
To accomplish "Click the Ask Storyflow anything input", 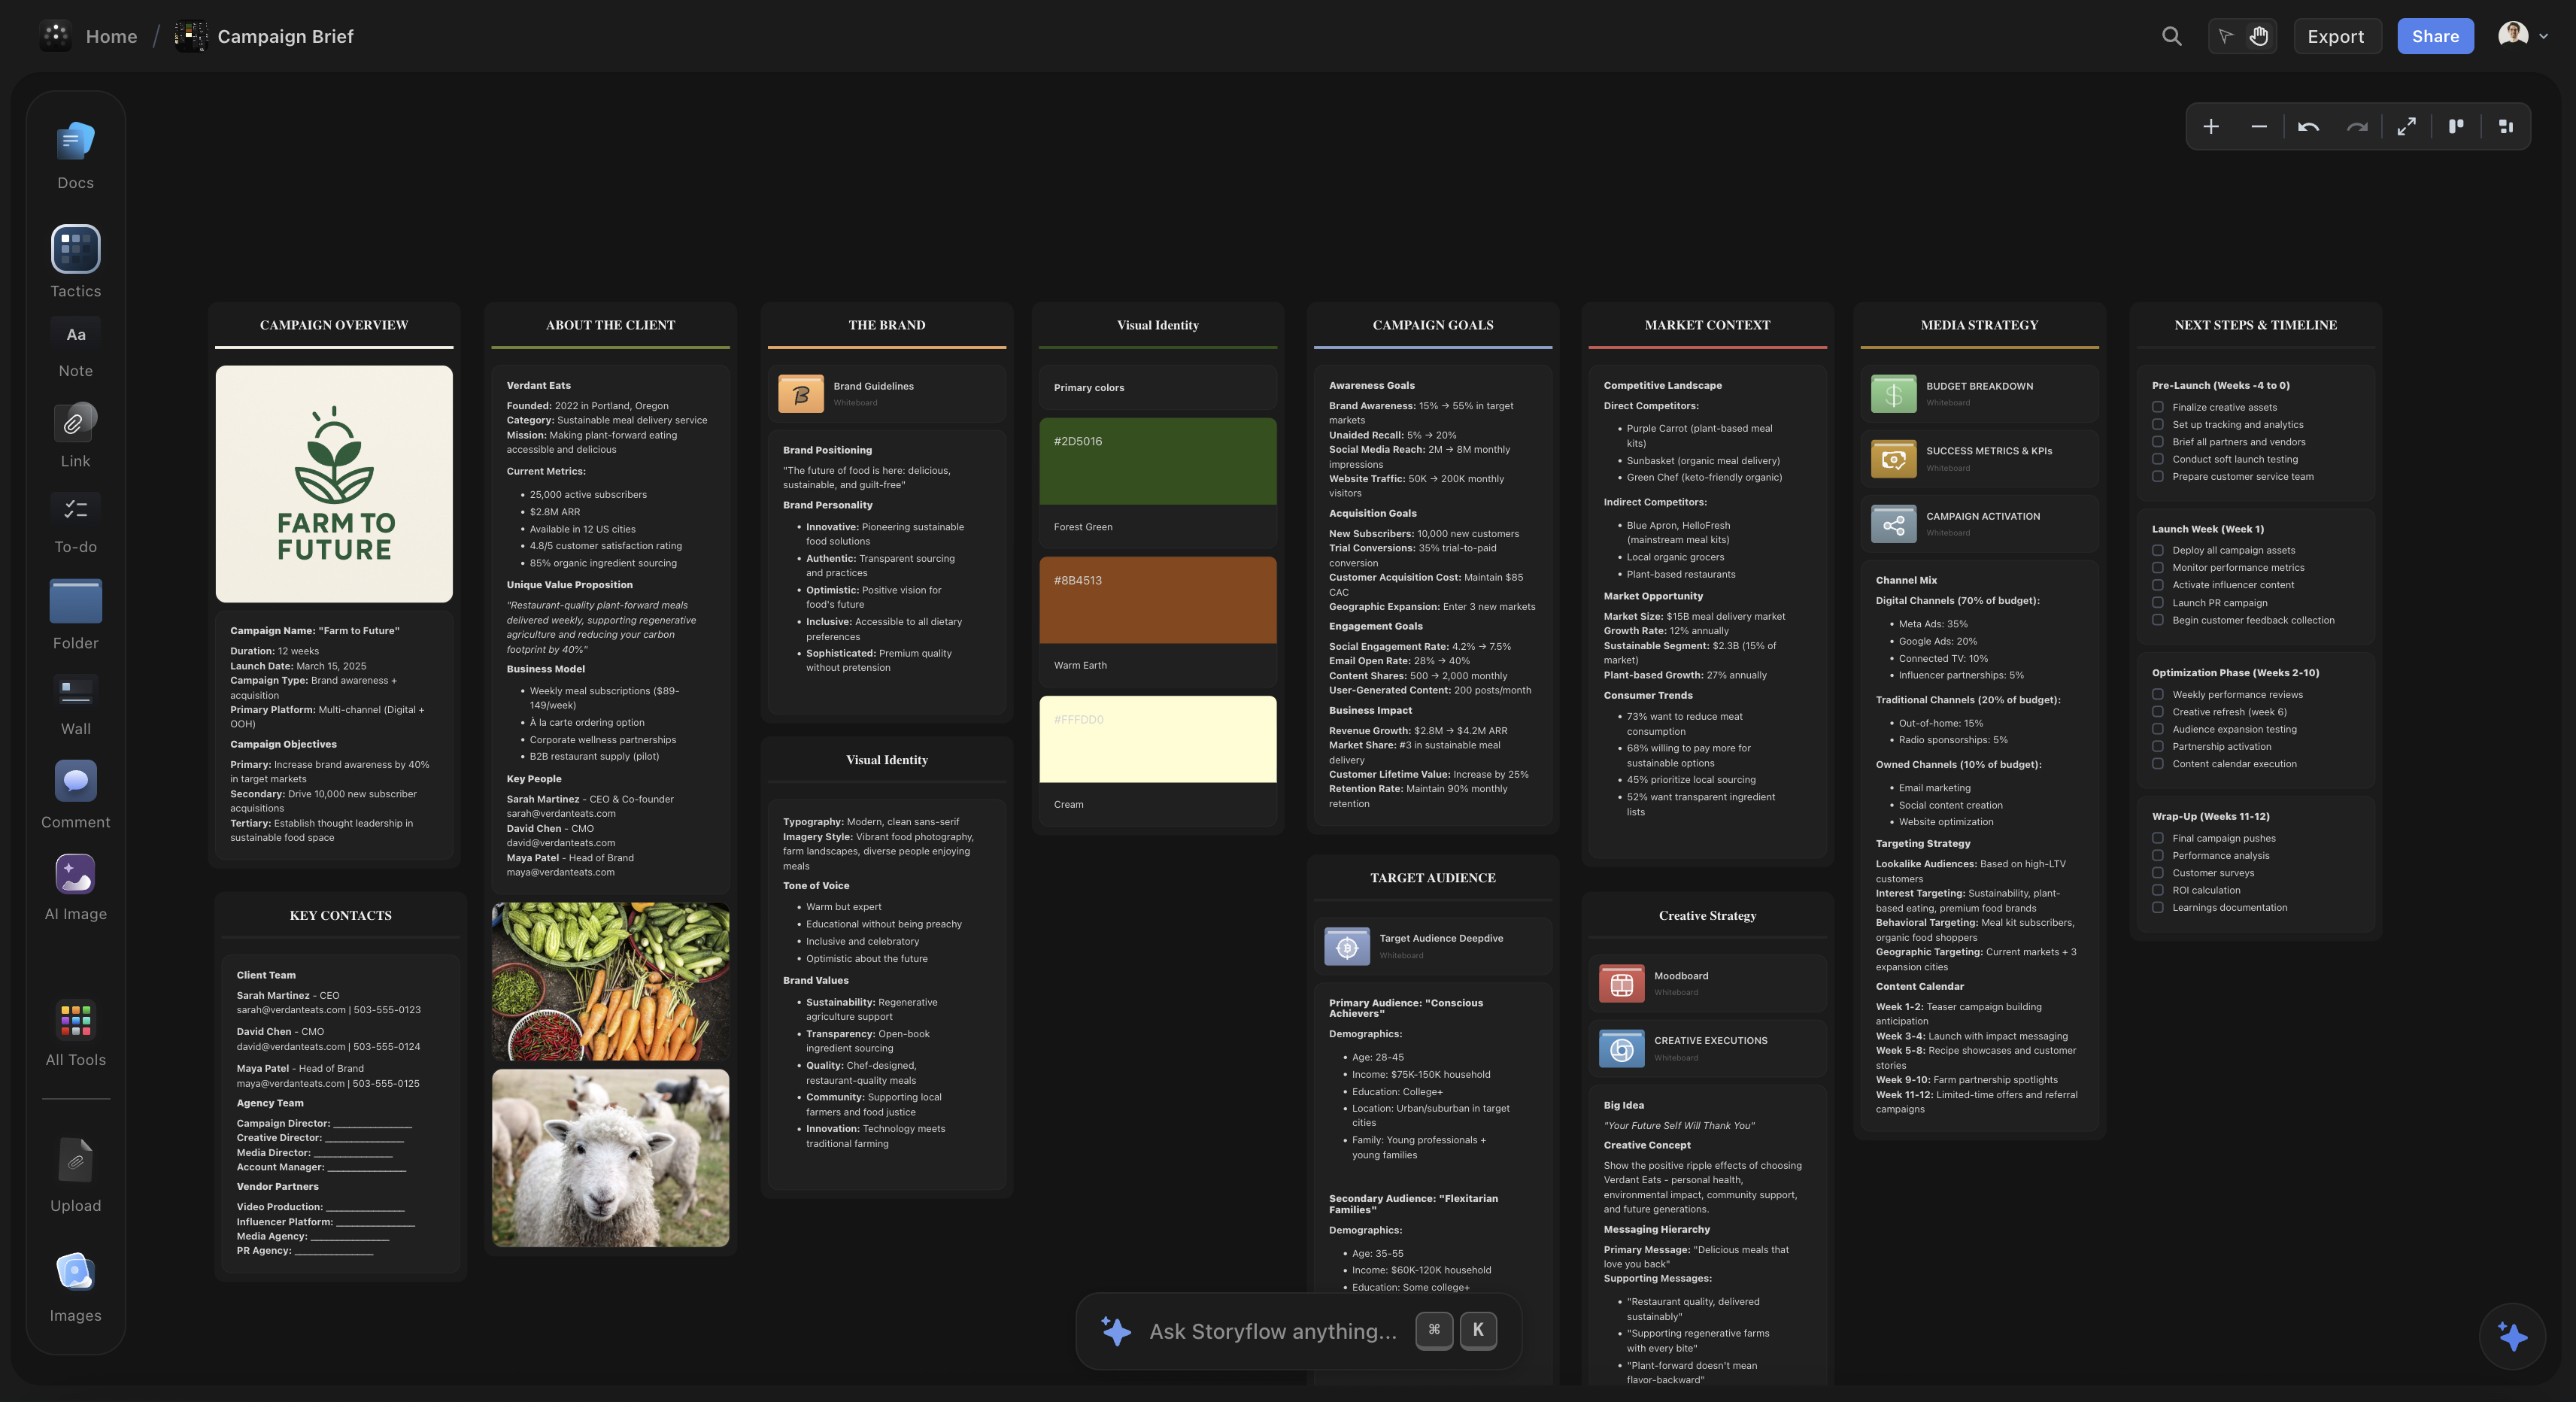I will pyautogui.click(x=1272, y=1331).
